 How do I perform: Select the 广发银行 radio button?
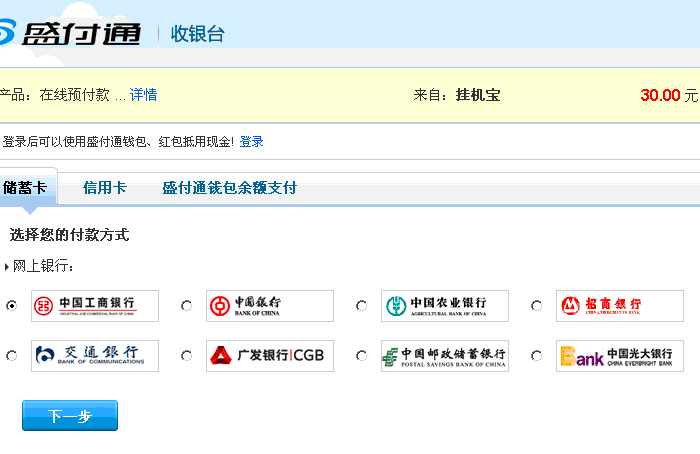pos(187,356)
